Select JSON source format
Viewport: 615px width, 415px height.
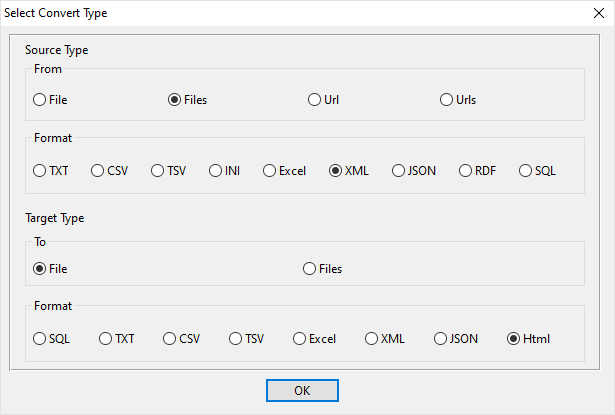pos(399,171)
